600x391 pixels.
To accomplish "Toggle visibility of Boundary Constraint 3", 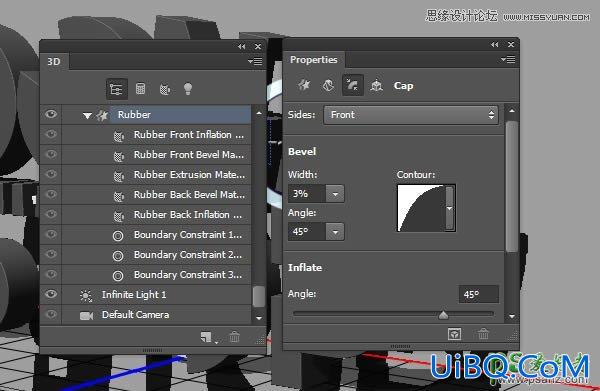I will pos(51,274).
